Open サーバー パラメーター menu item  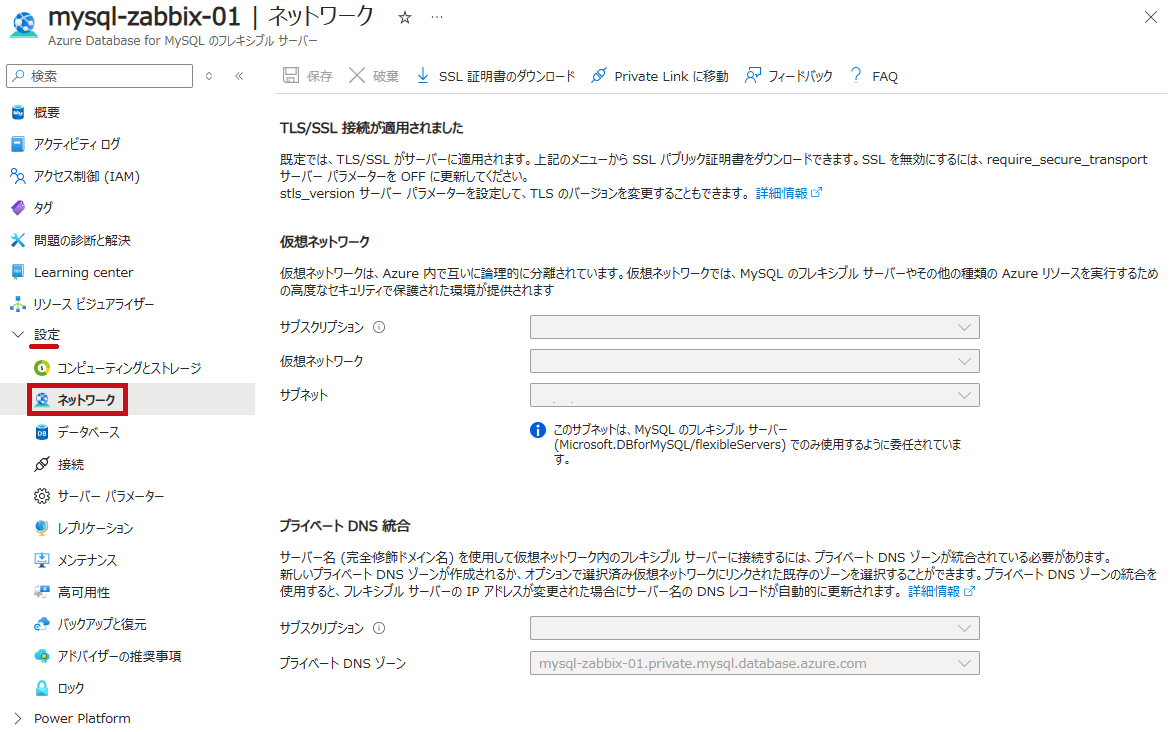click(x=111, y=496)
